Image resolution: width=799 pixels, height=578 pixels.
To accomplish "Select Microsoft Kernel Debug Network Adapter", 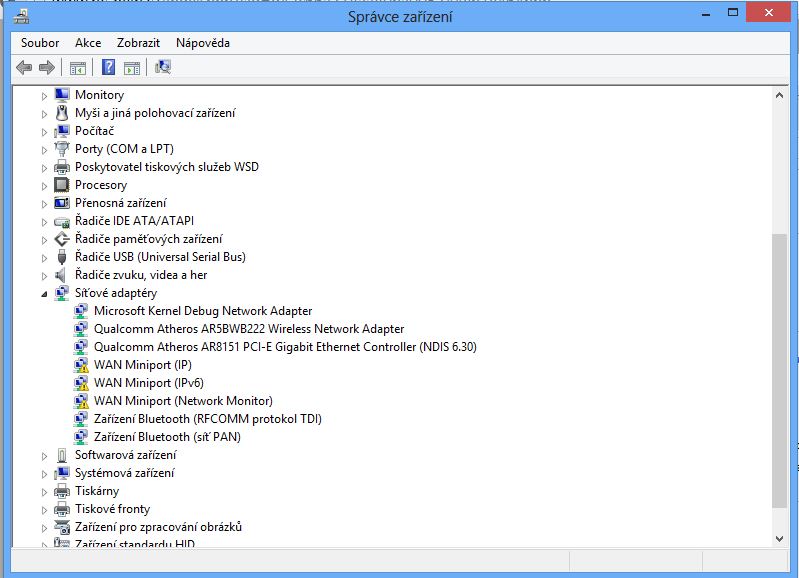I will pyautogui.click(x=203, y=311).
